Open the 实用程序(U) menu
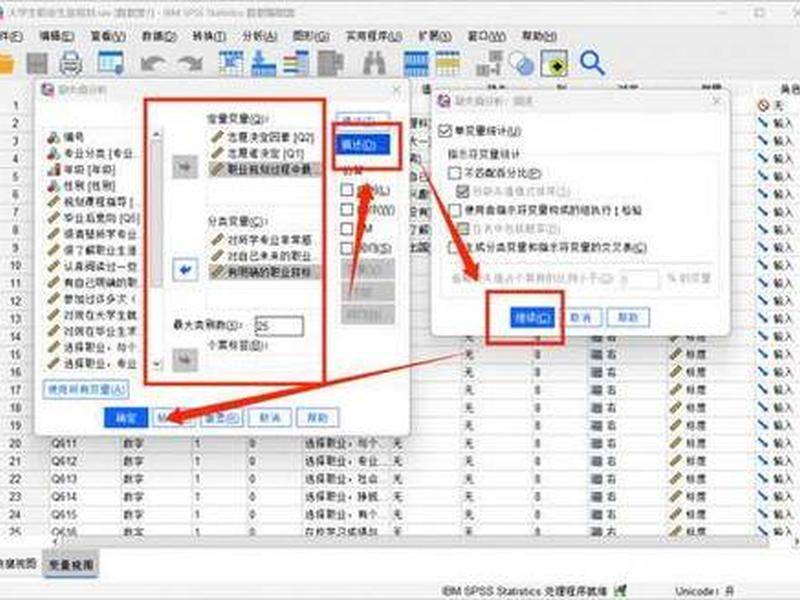 (x=373, y=36)
